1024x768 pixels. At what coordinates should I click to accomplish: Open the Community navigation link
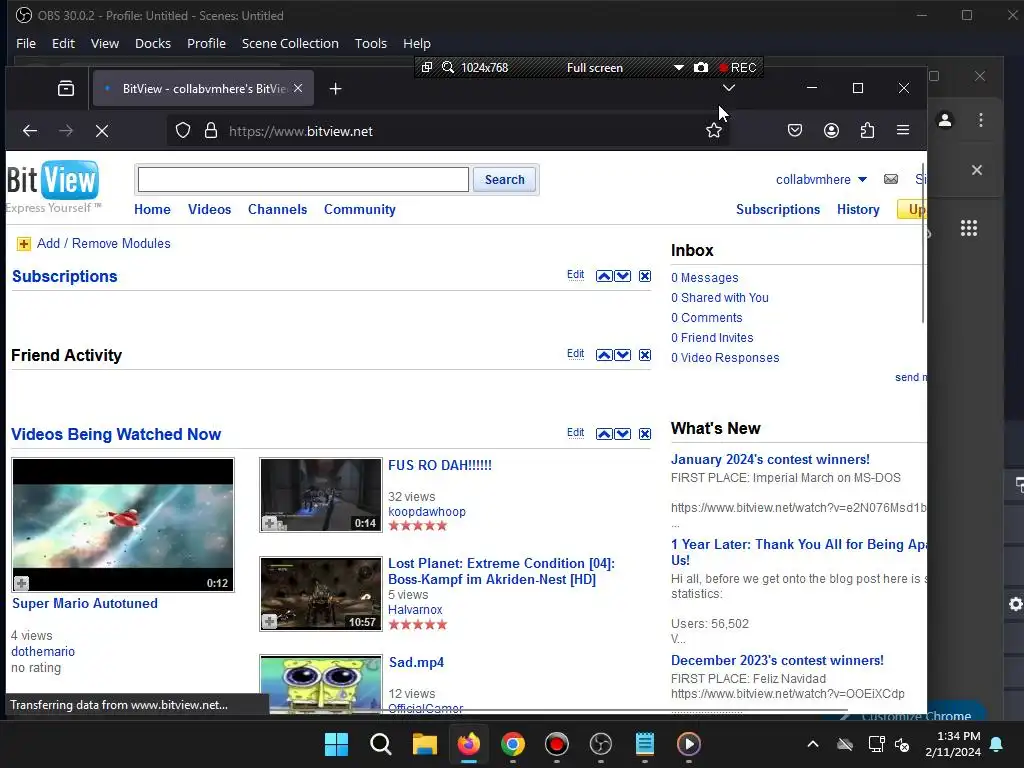pos(360,210)
